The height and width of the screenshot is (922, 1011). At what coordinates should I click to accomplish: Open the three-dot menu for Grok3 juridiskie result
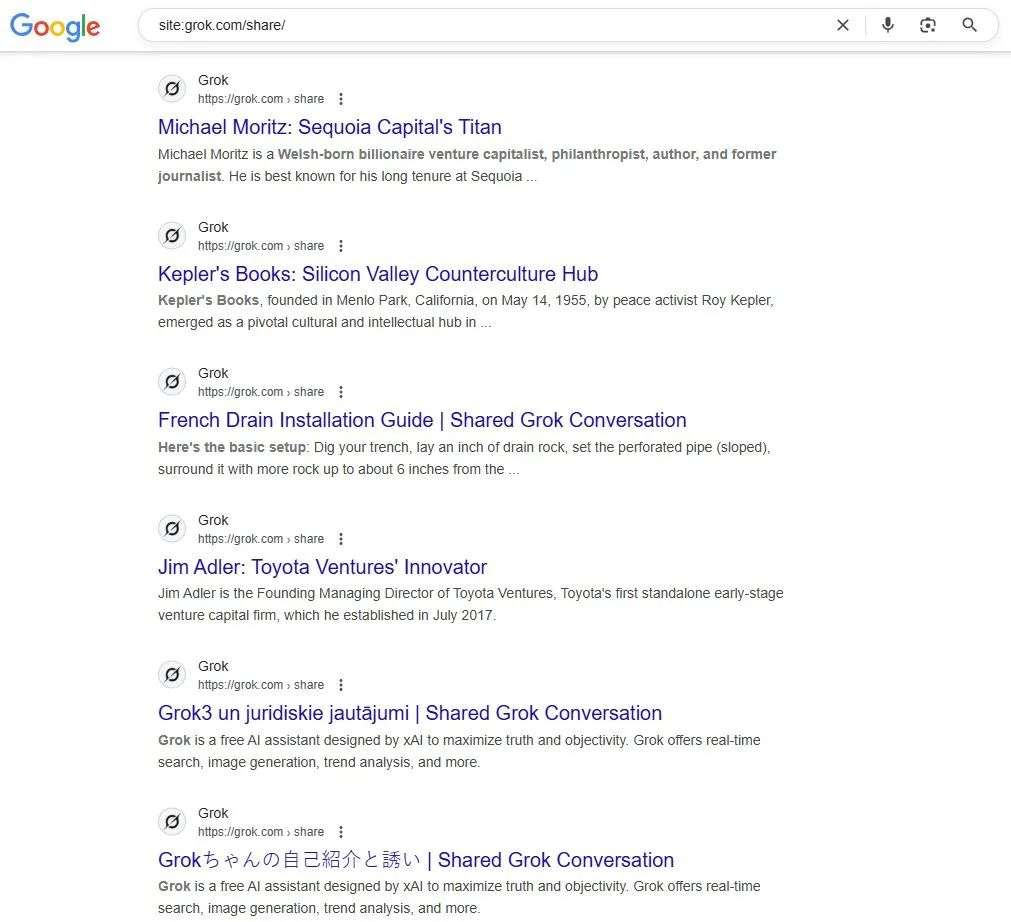(x=341, y=684)
